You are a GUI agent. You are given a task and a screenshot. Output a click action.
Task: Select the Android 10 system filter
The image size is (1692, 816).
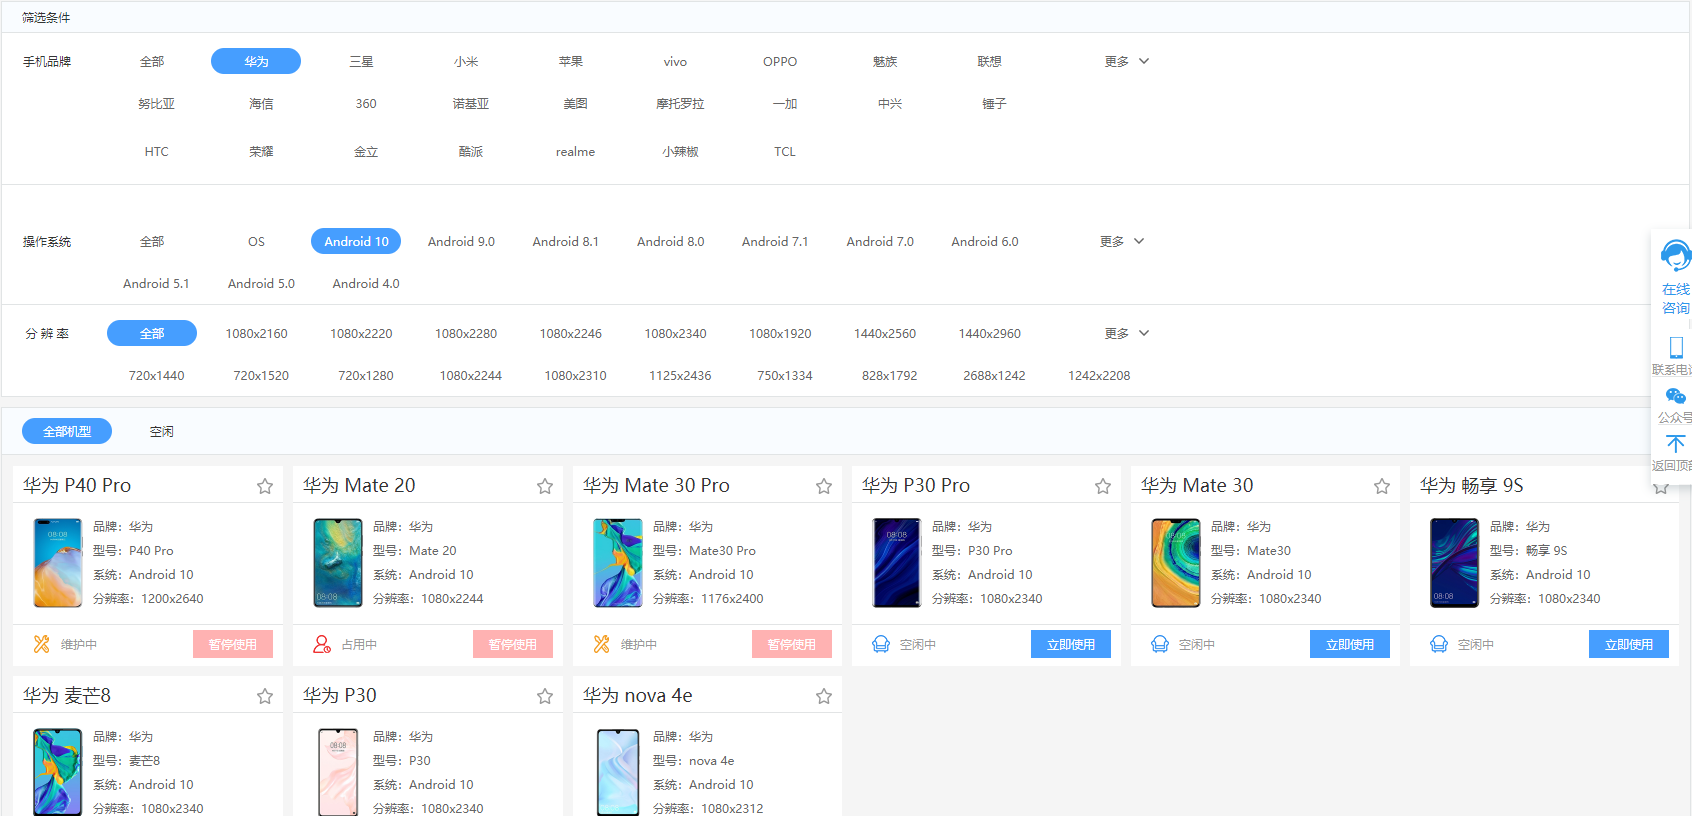(x=356, y=241)
